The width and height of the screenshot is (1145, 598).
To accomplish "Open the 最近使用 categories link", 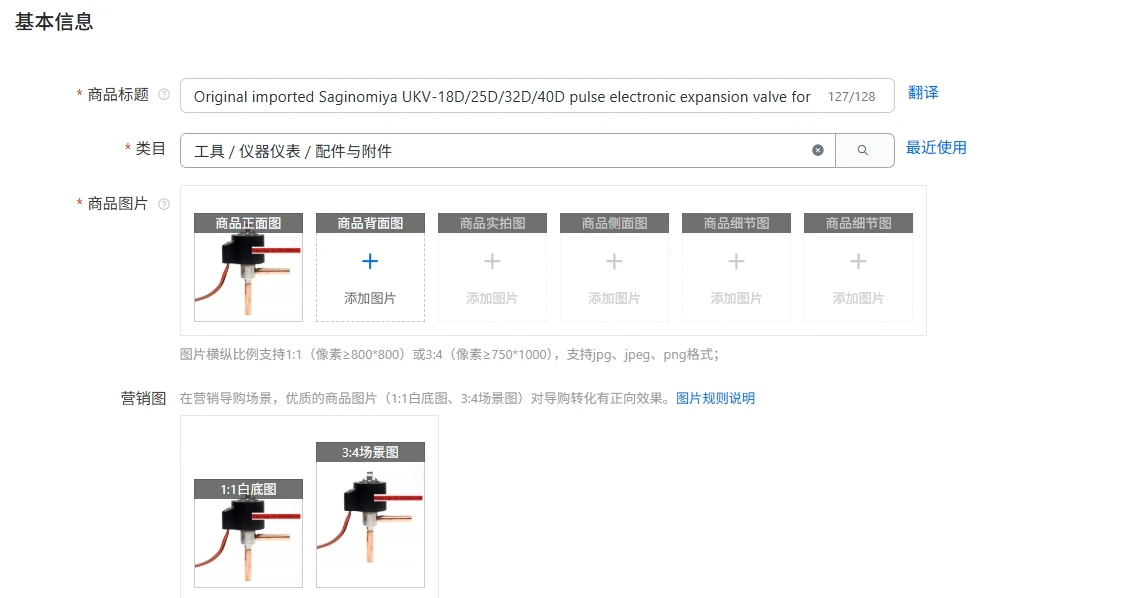I will [936, 147].
